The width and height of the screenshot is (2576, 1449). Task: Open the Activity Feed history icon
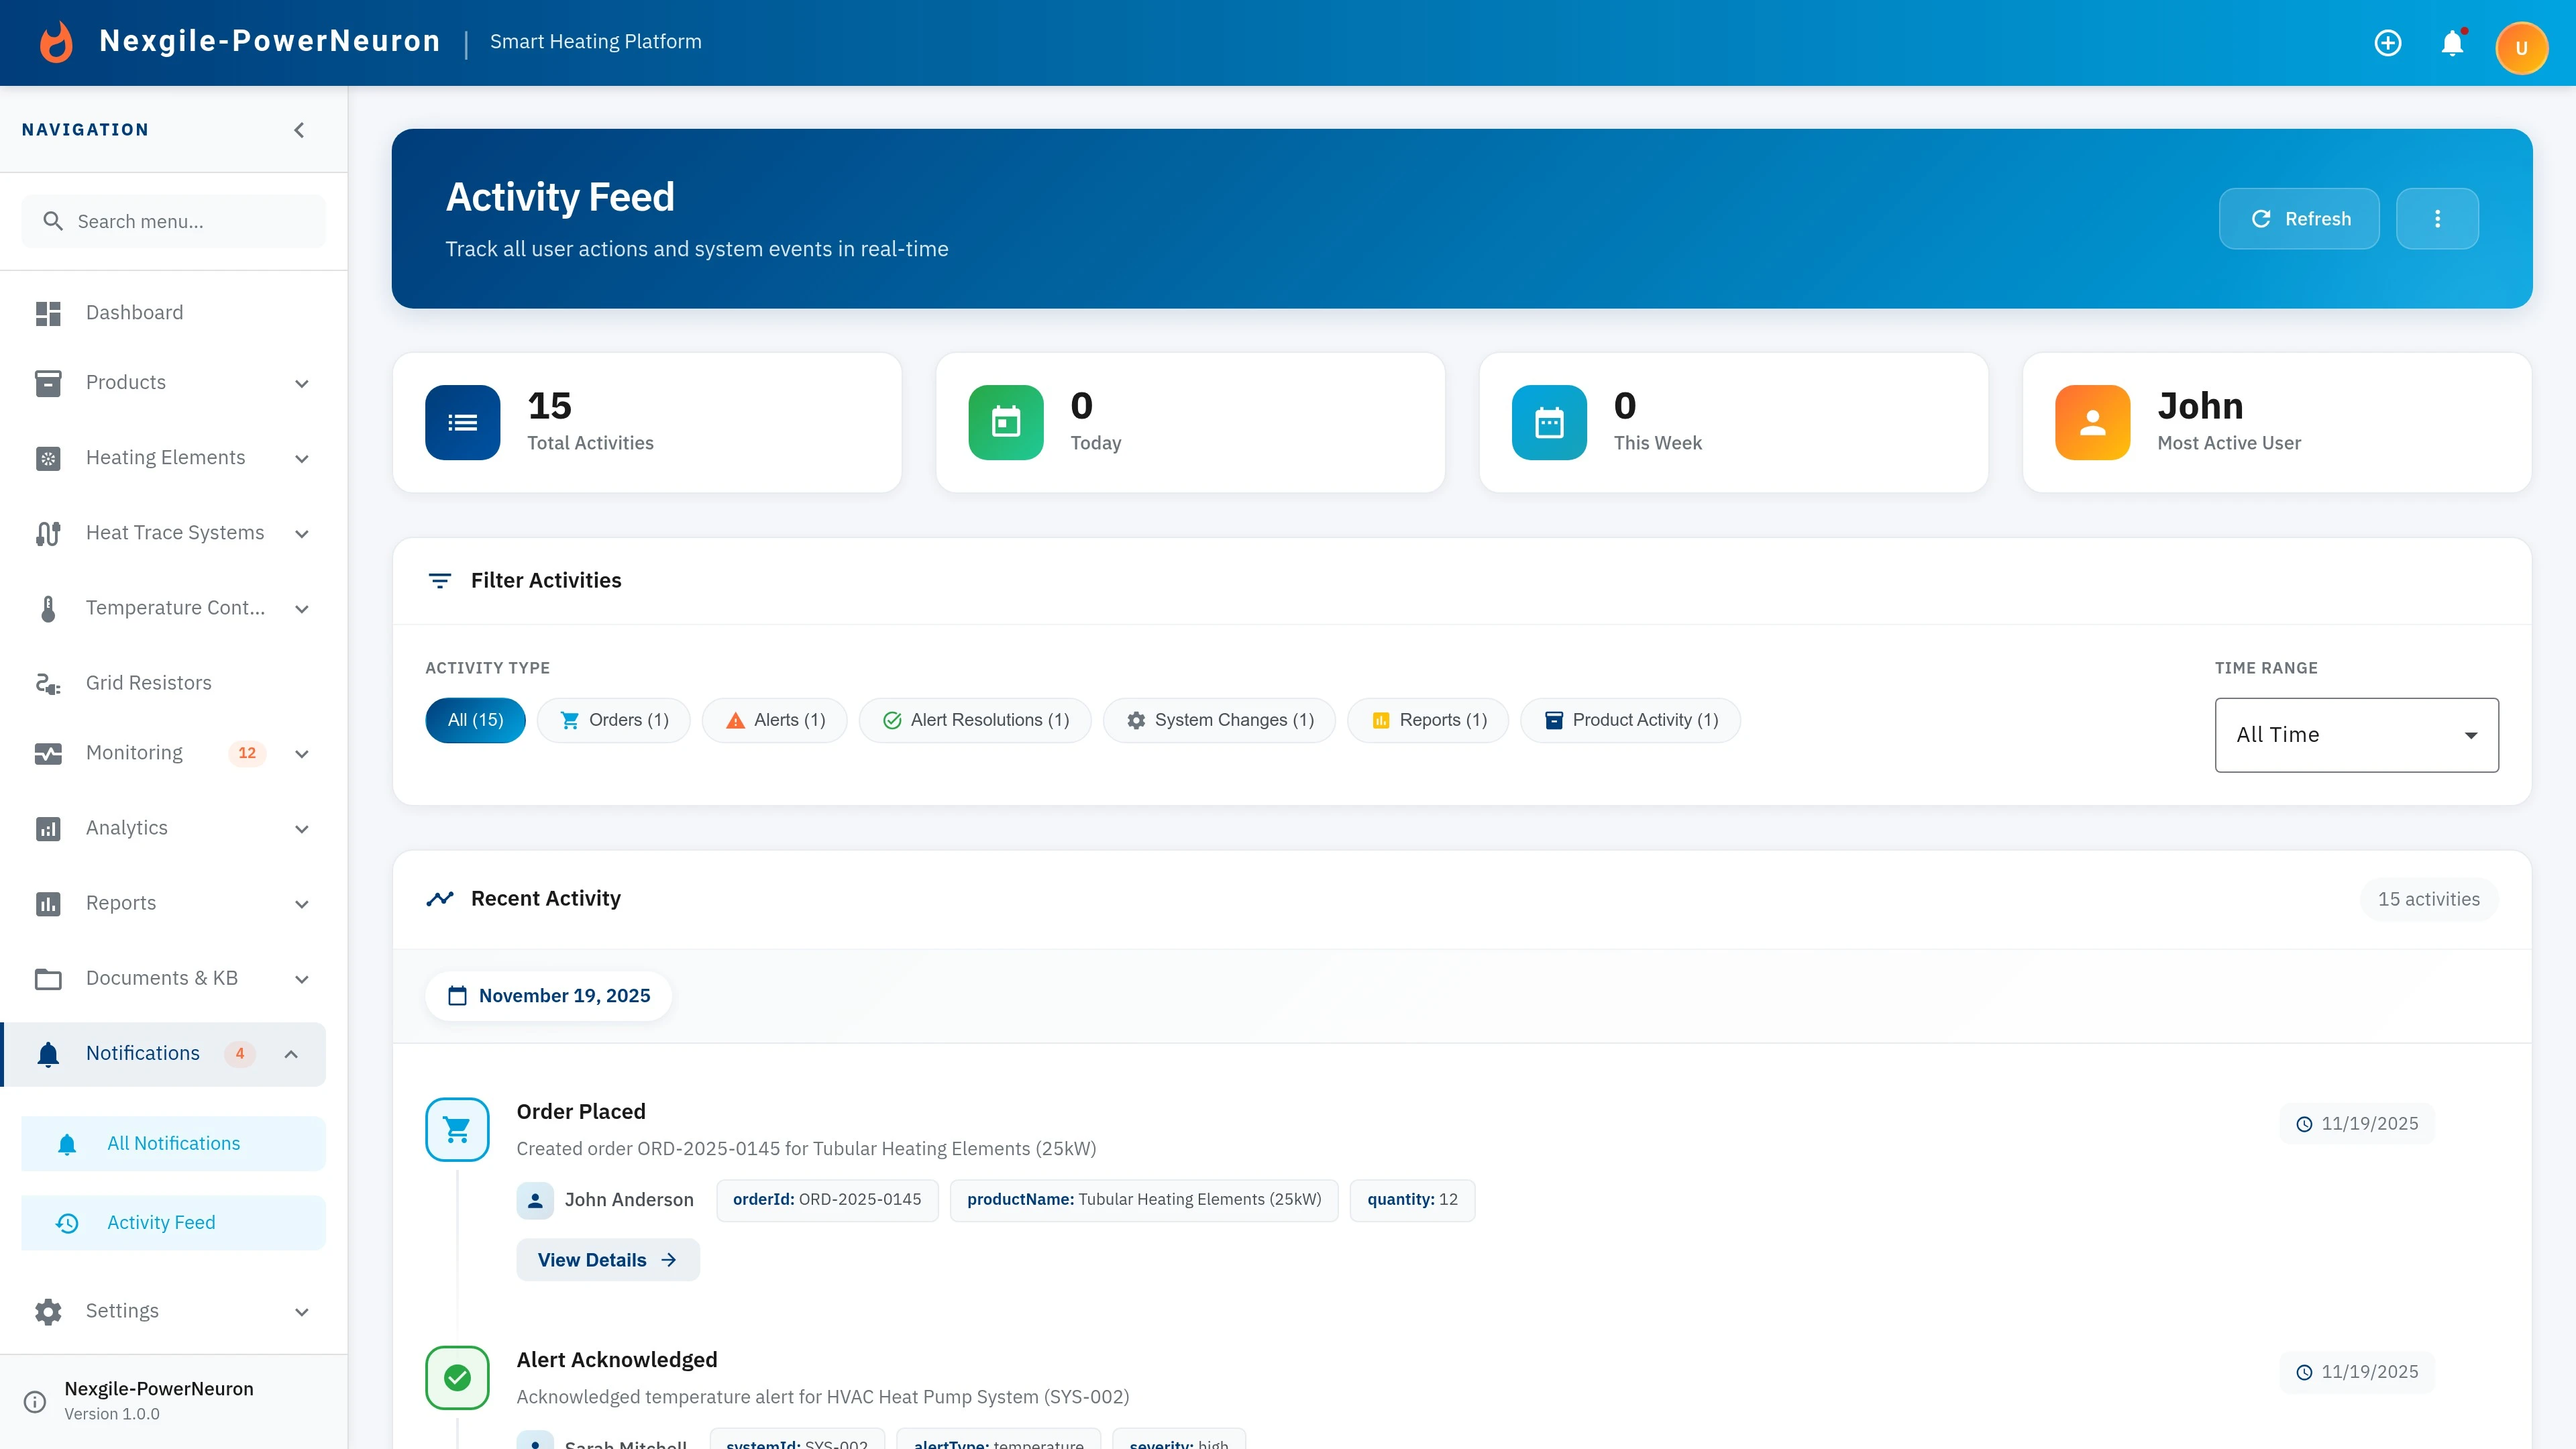[x=67, y=1222]
